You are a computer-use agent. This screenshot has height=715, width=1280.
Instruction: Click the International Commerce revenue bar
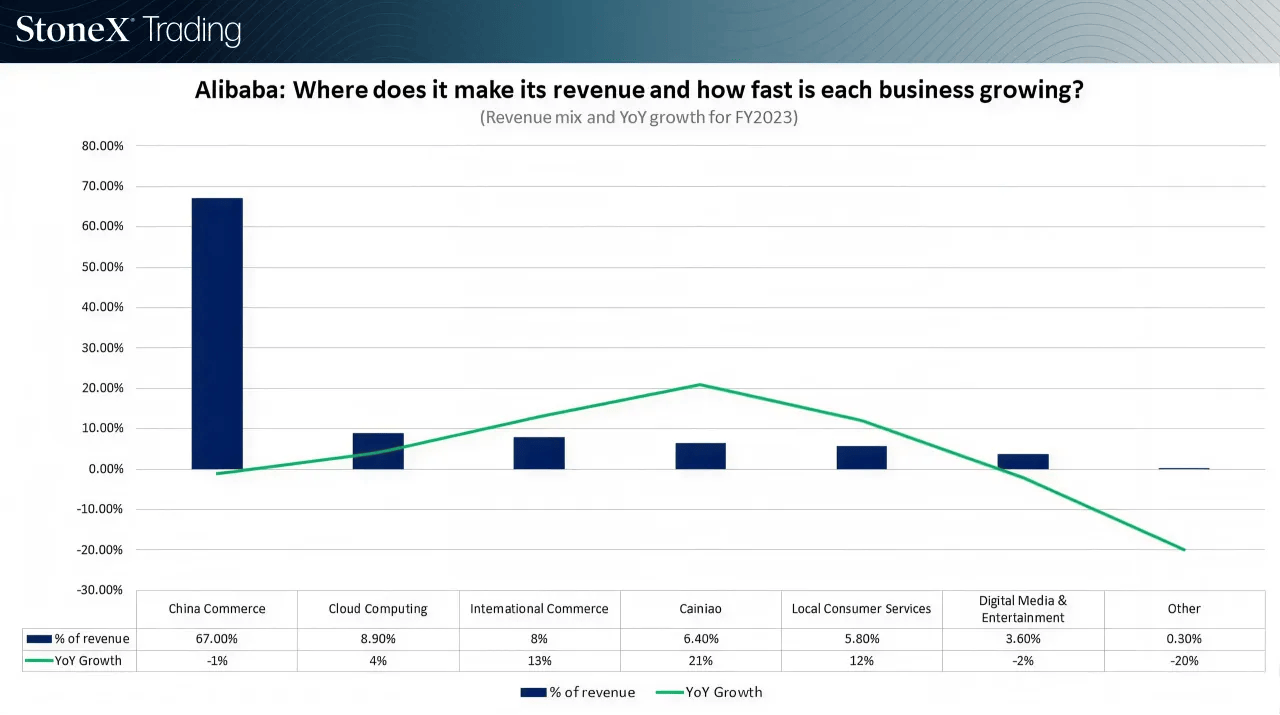pos(539,453)
